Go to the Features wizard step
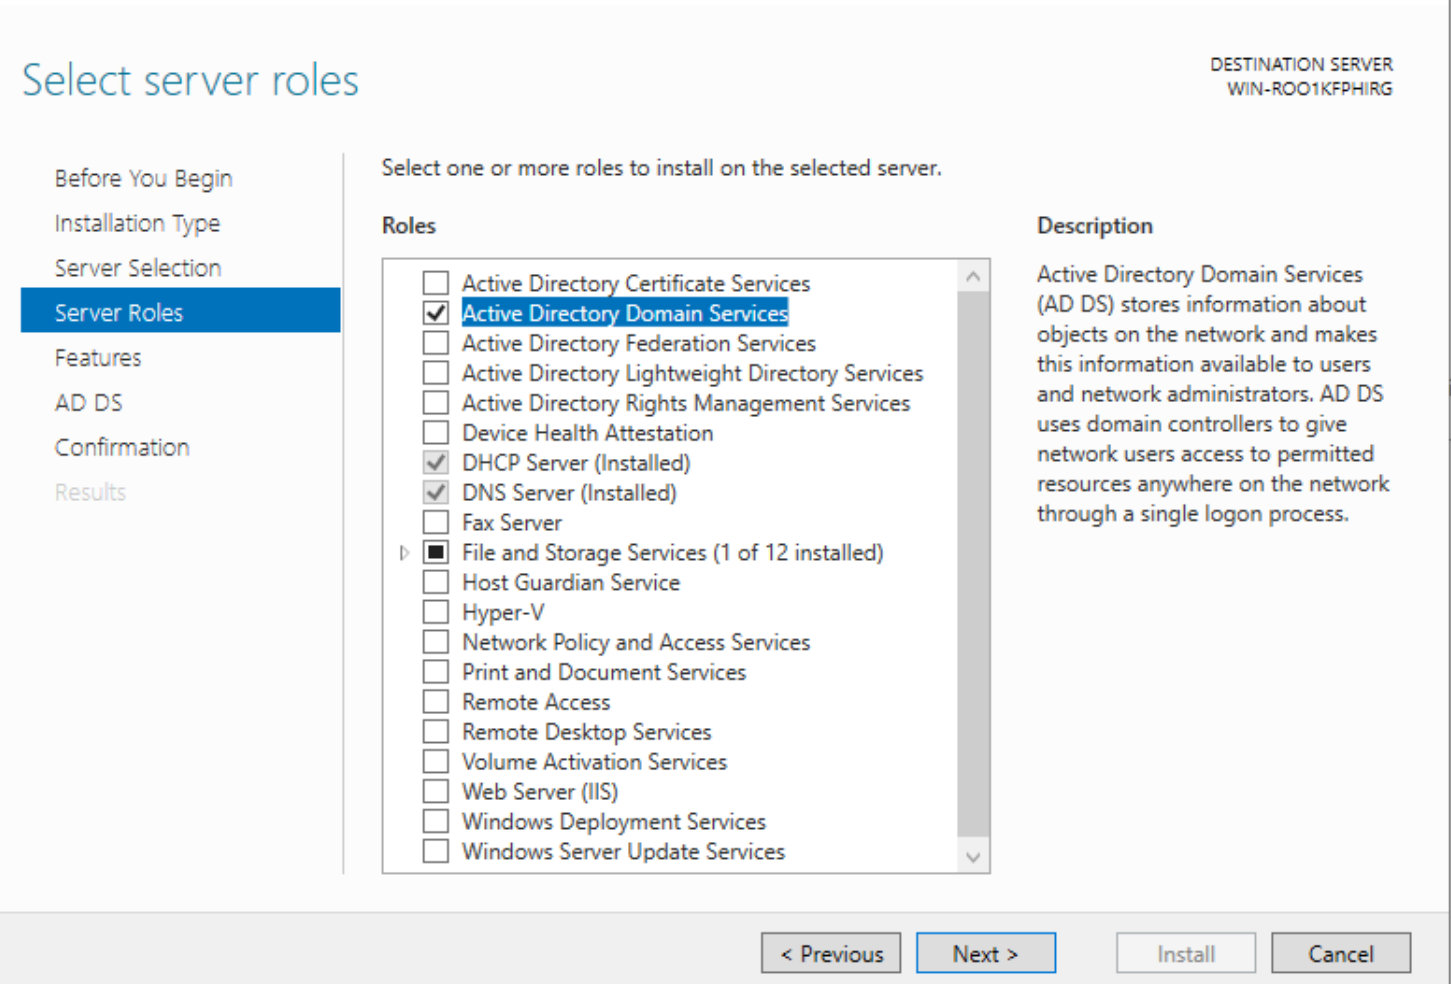This screenshot has width=1451, height=984. pos(98,358)
